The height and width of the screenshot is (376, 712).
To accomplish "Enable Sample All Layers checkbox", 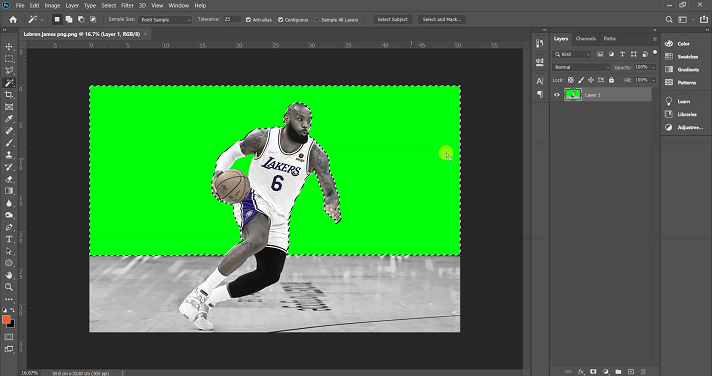I will point(317,20).
